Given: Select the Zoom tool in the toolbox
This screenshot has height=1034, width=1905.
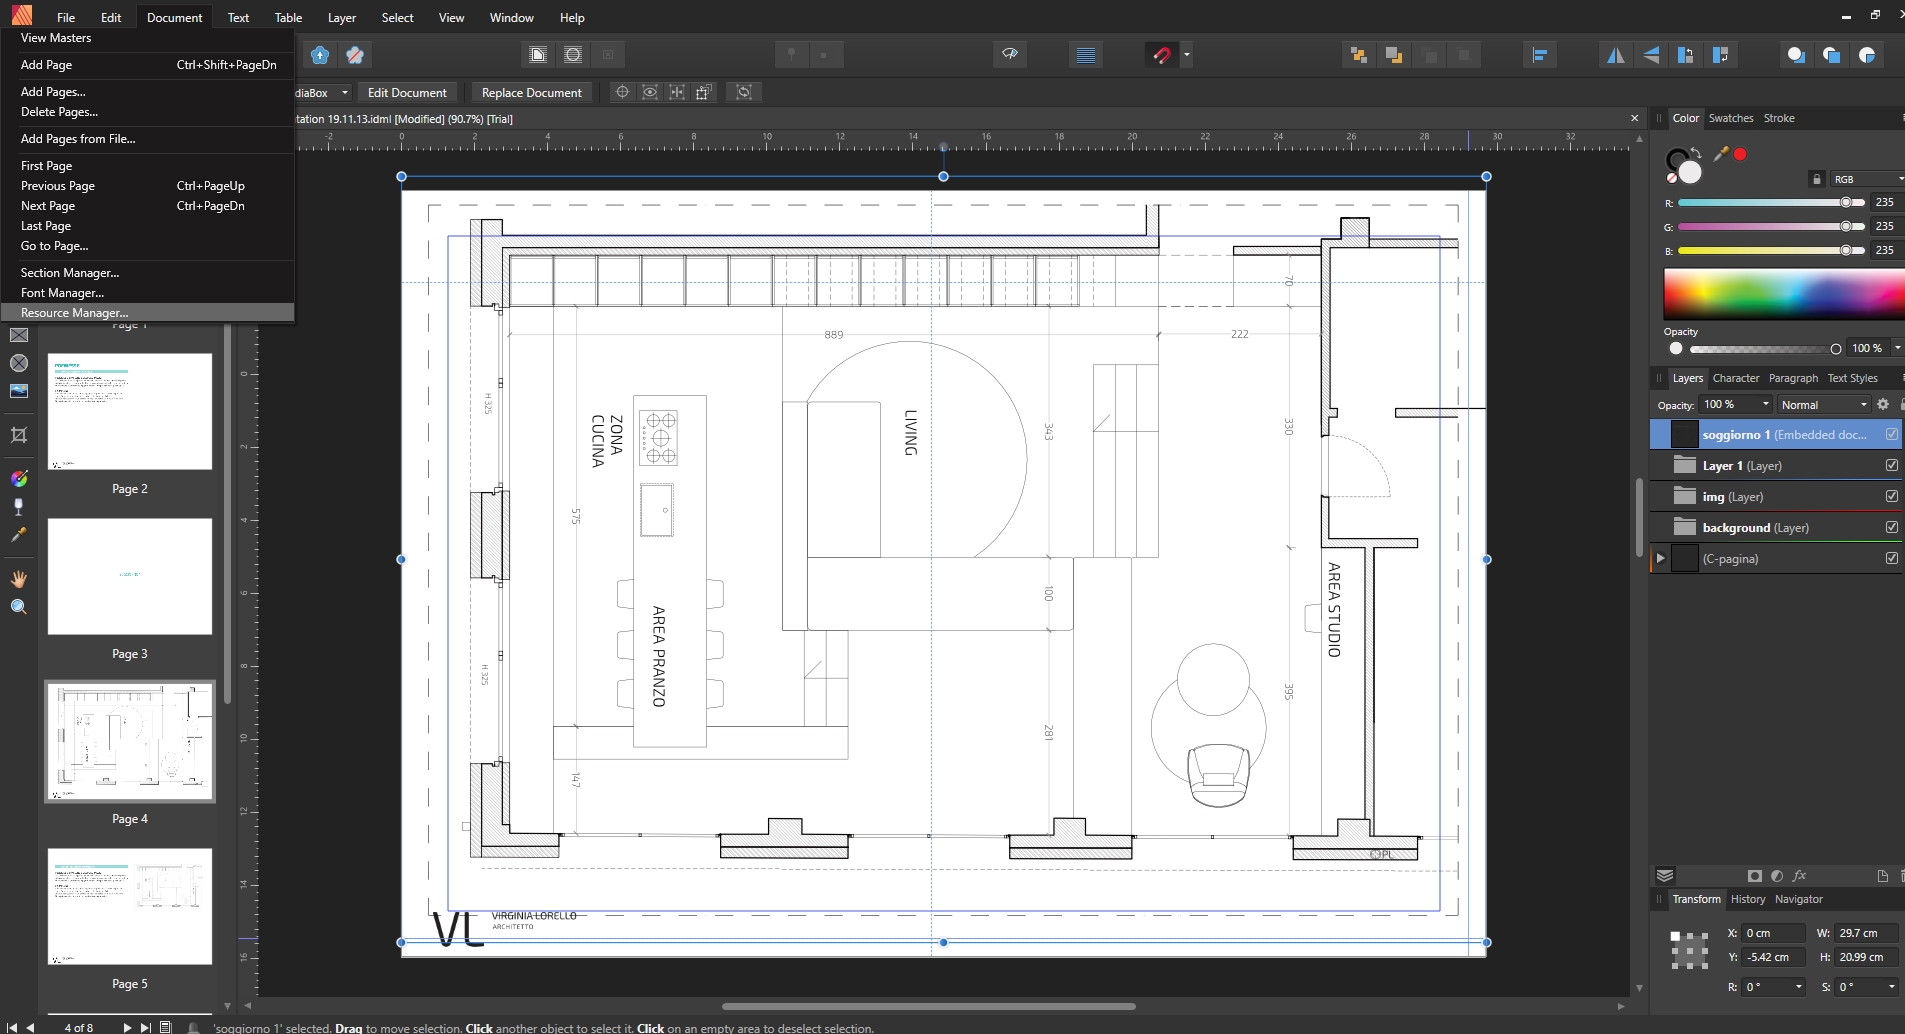Looking at the screenshot, I should pos(18,607).
